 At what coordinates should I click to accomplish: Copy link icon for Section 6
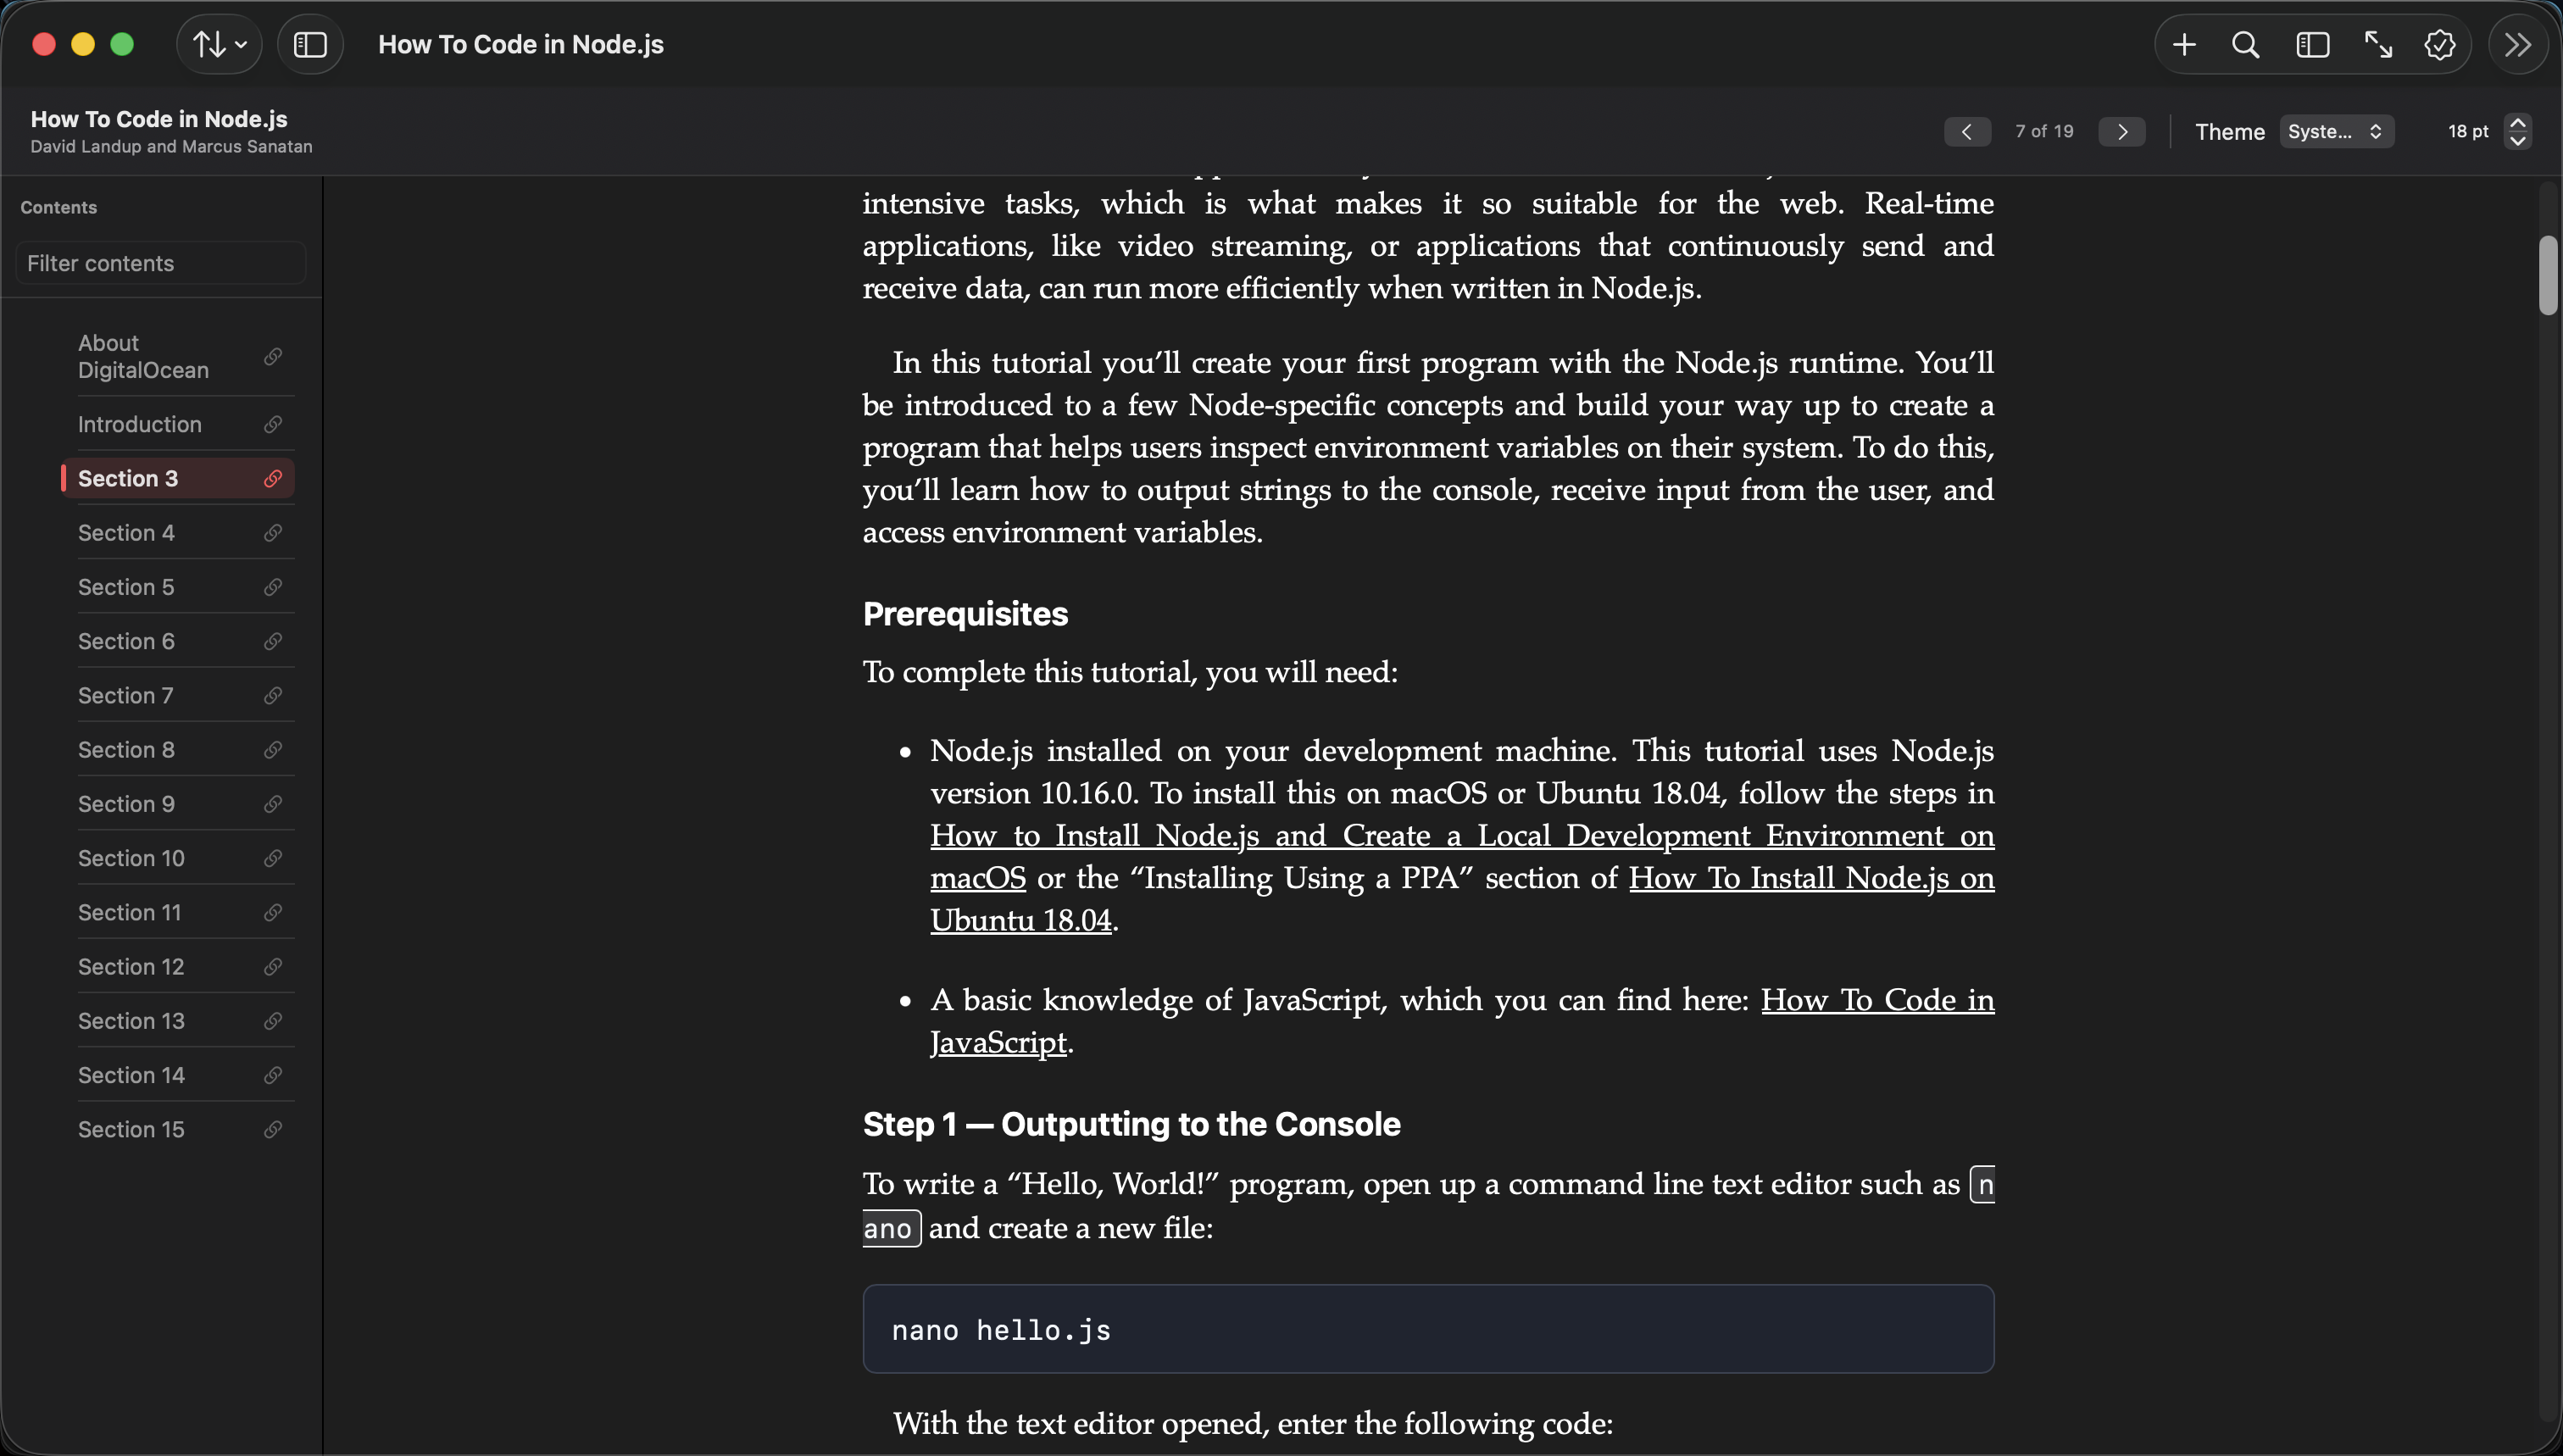click(272, 641)
